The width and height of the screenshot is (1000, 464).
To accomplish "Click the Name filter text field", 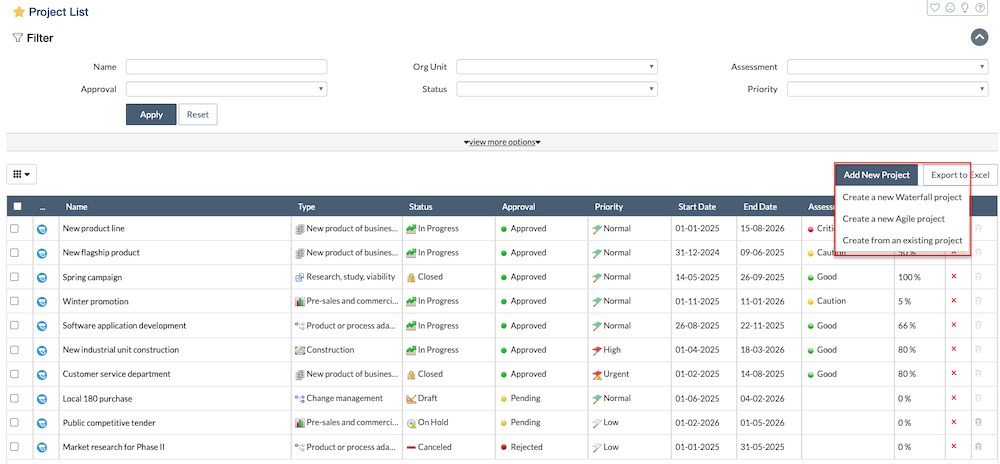I will click(x=227, y=67).
